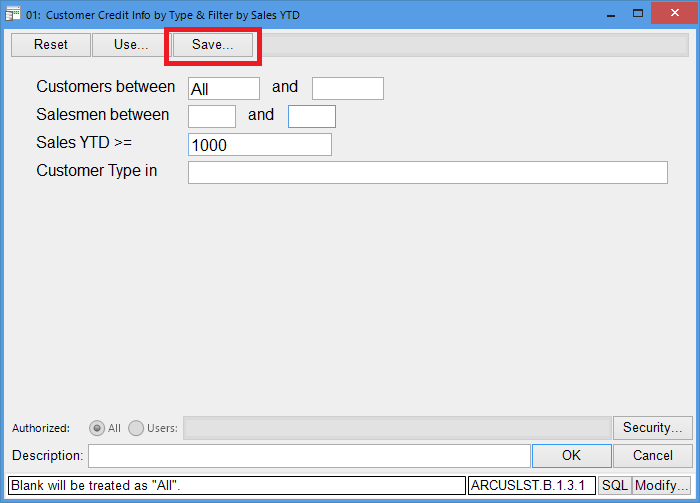Focus the ending Customers range field
Image resolution: width=700 pixels, height=503 pixels.
click(347, 89)
